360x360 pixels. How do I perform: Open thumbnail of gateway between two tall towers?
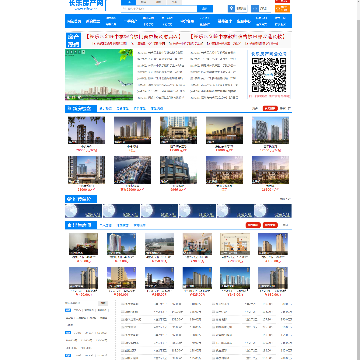[86, 170]
